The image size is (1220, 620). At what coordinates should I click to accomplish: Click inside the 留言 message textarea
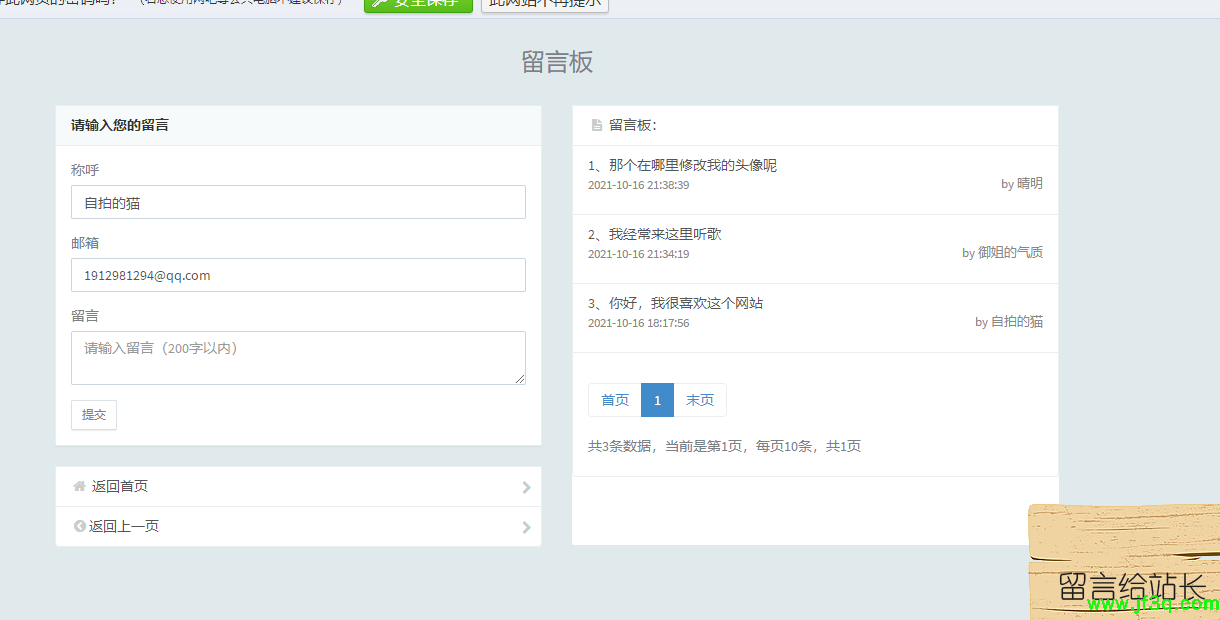point(298,357)
